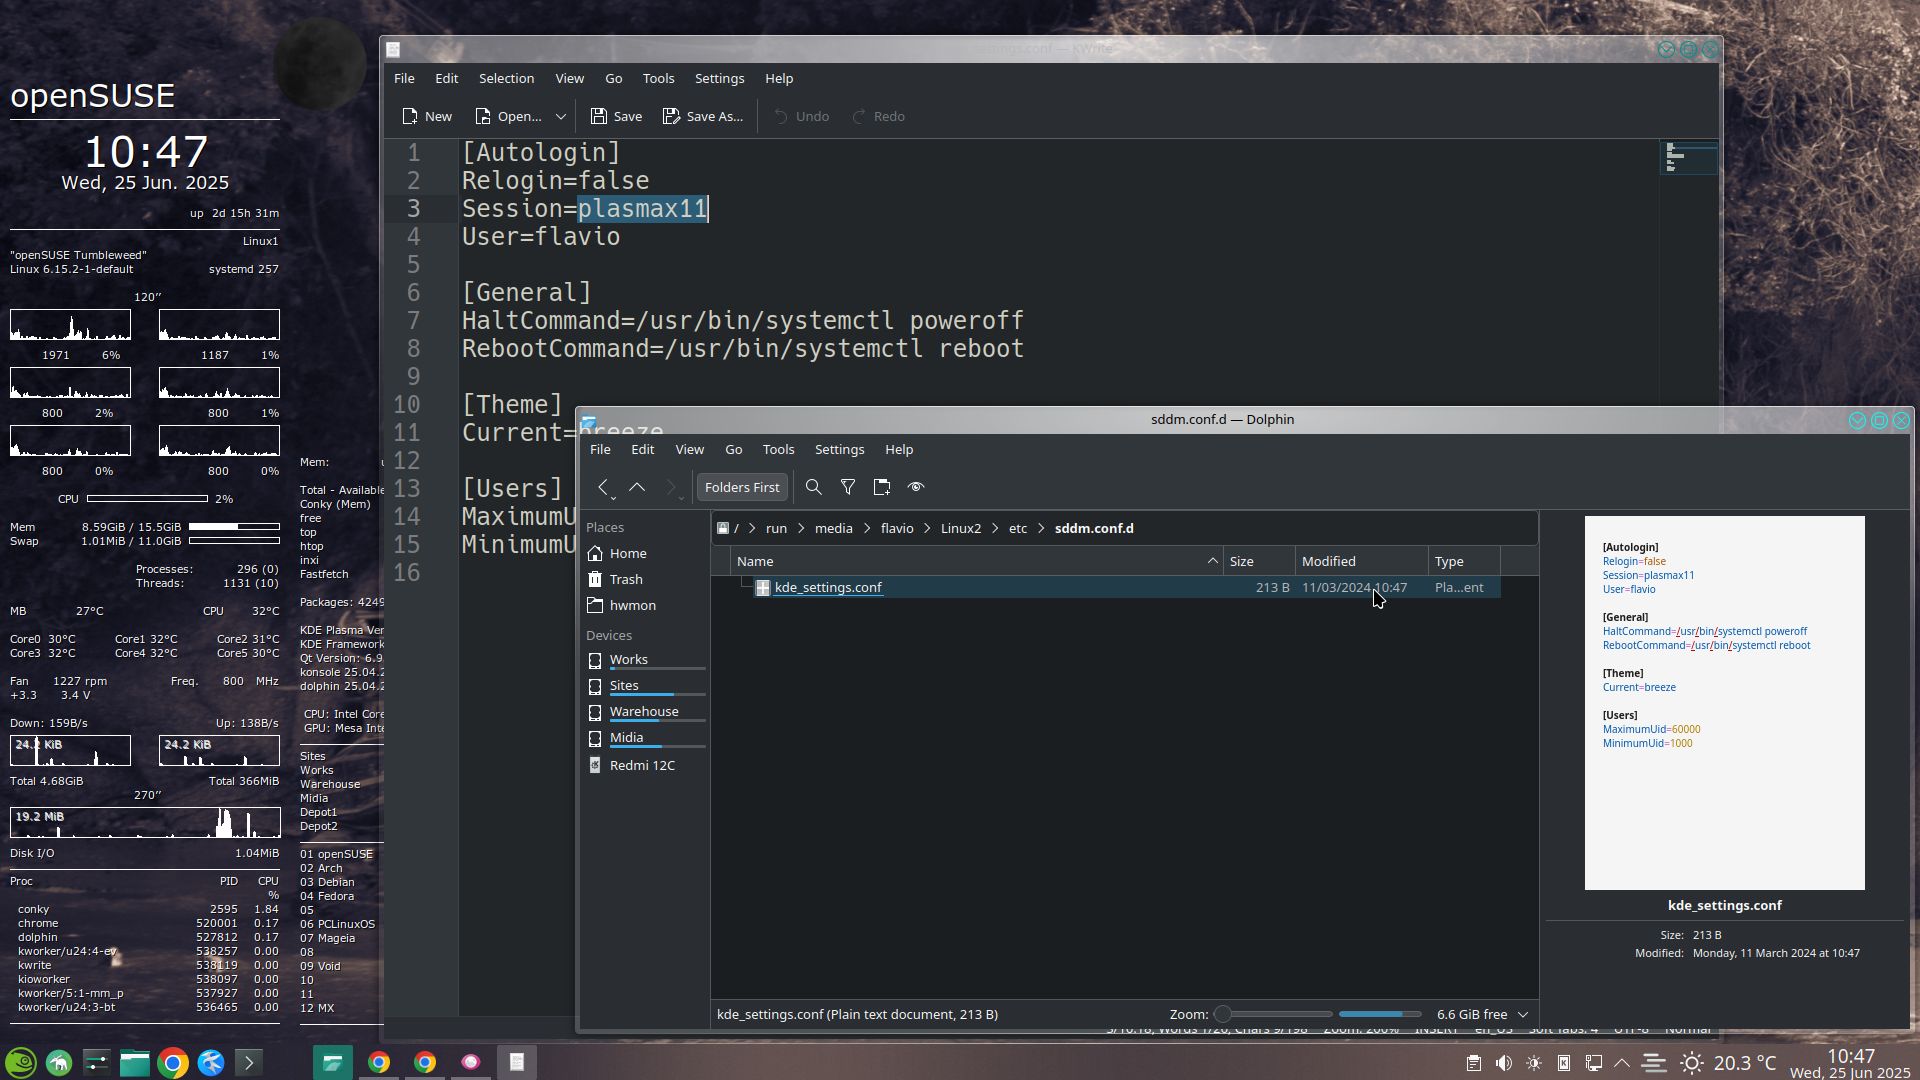
Task: Open KWrite Edit menu
Action: (446, 78)
